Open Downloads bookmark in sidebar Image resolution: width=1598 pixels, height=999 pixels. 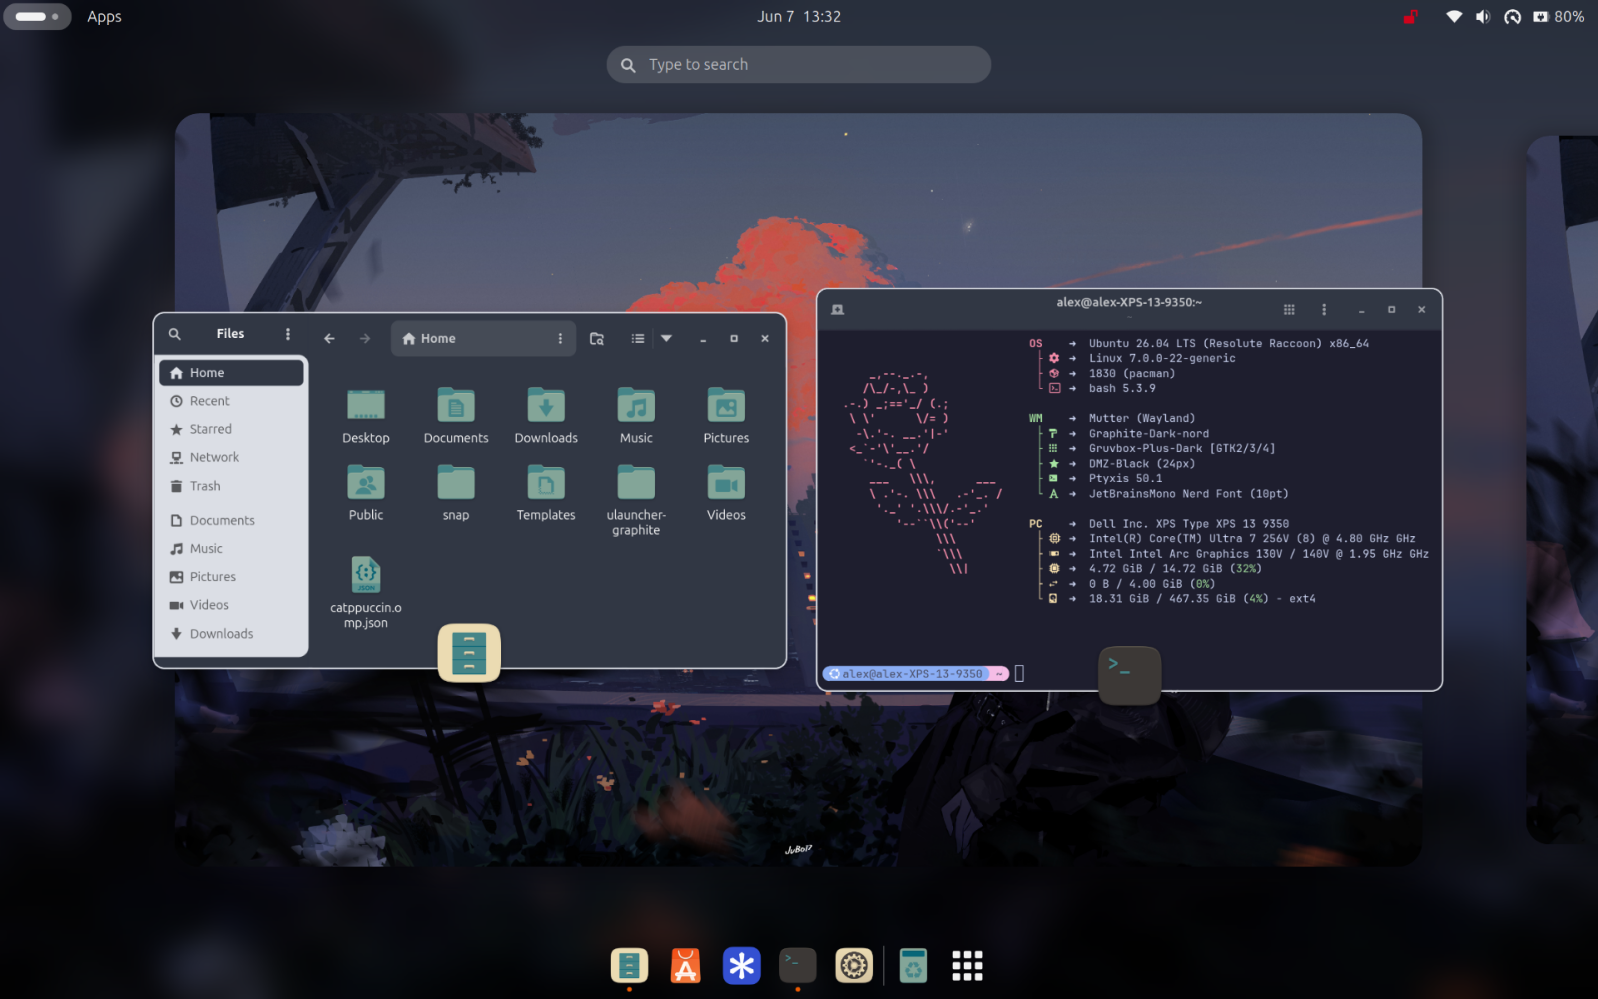click(231, 634)
